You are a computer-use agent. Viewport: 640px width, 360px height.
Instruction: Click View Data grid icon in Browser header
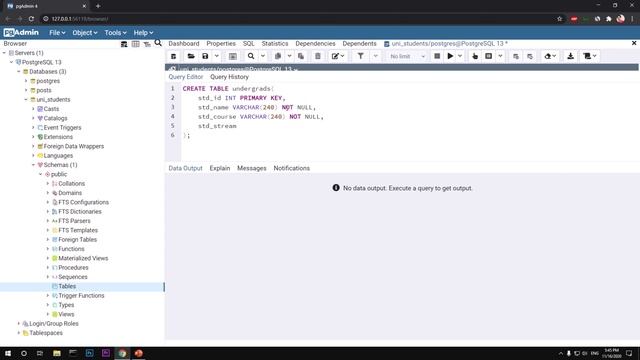[136, 44]
